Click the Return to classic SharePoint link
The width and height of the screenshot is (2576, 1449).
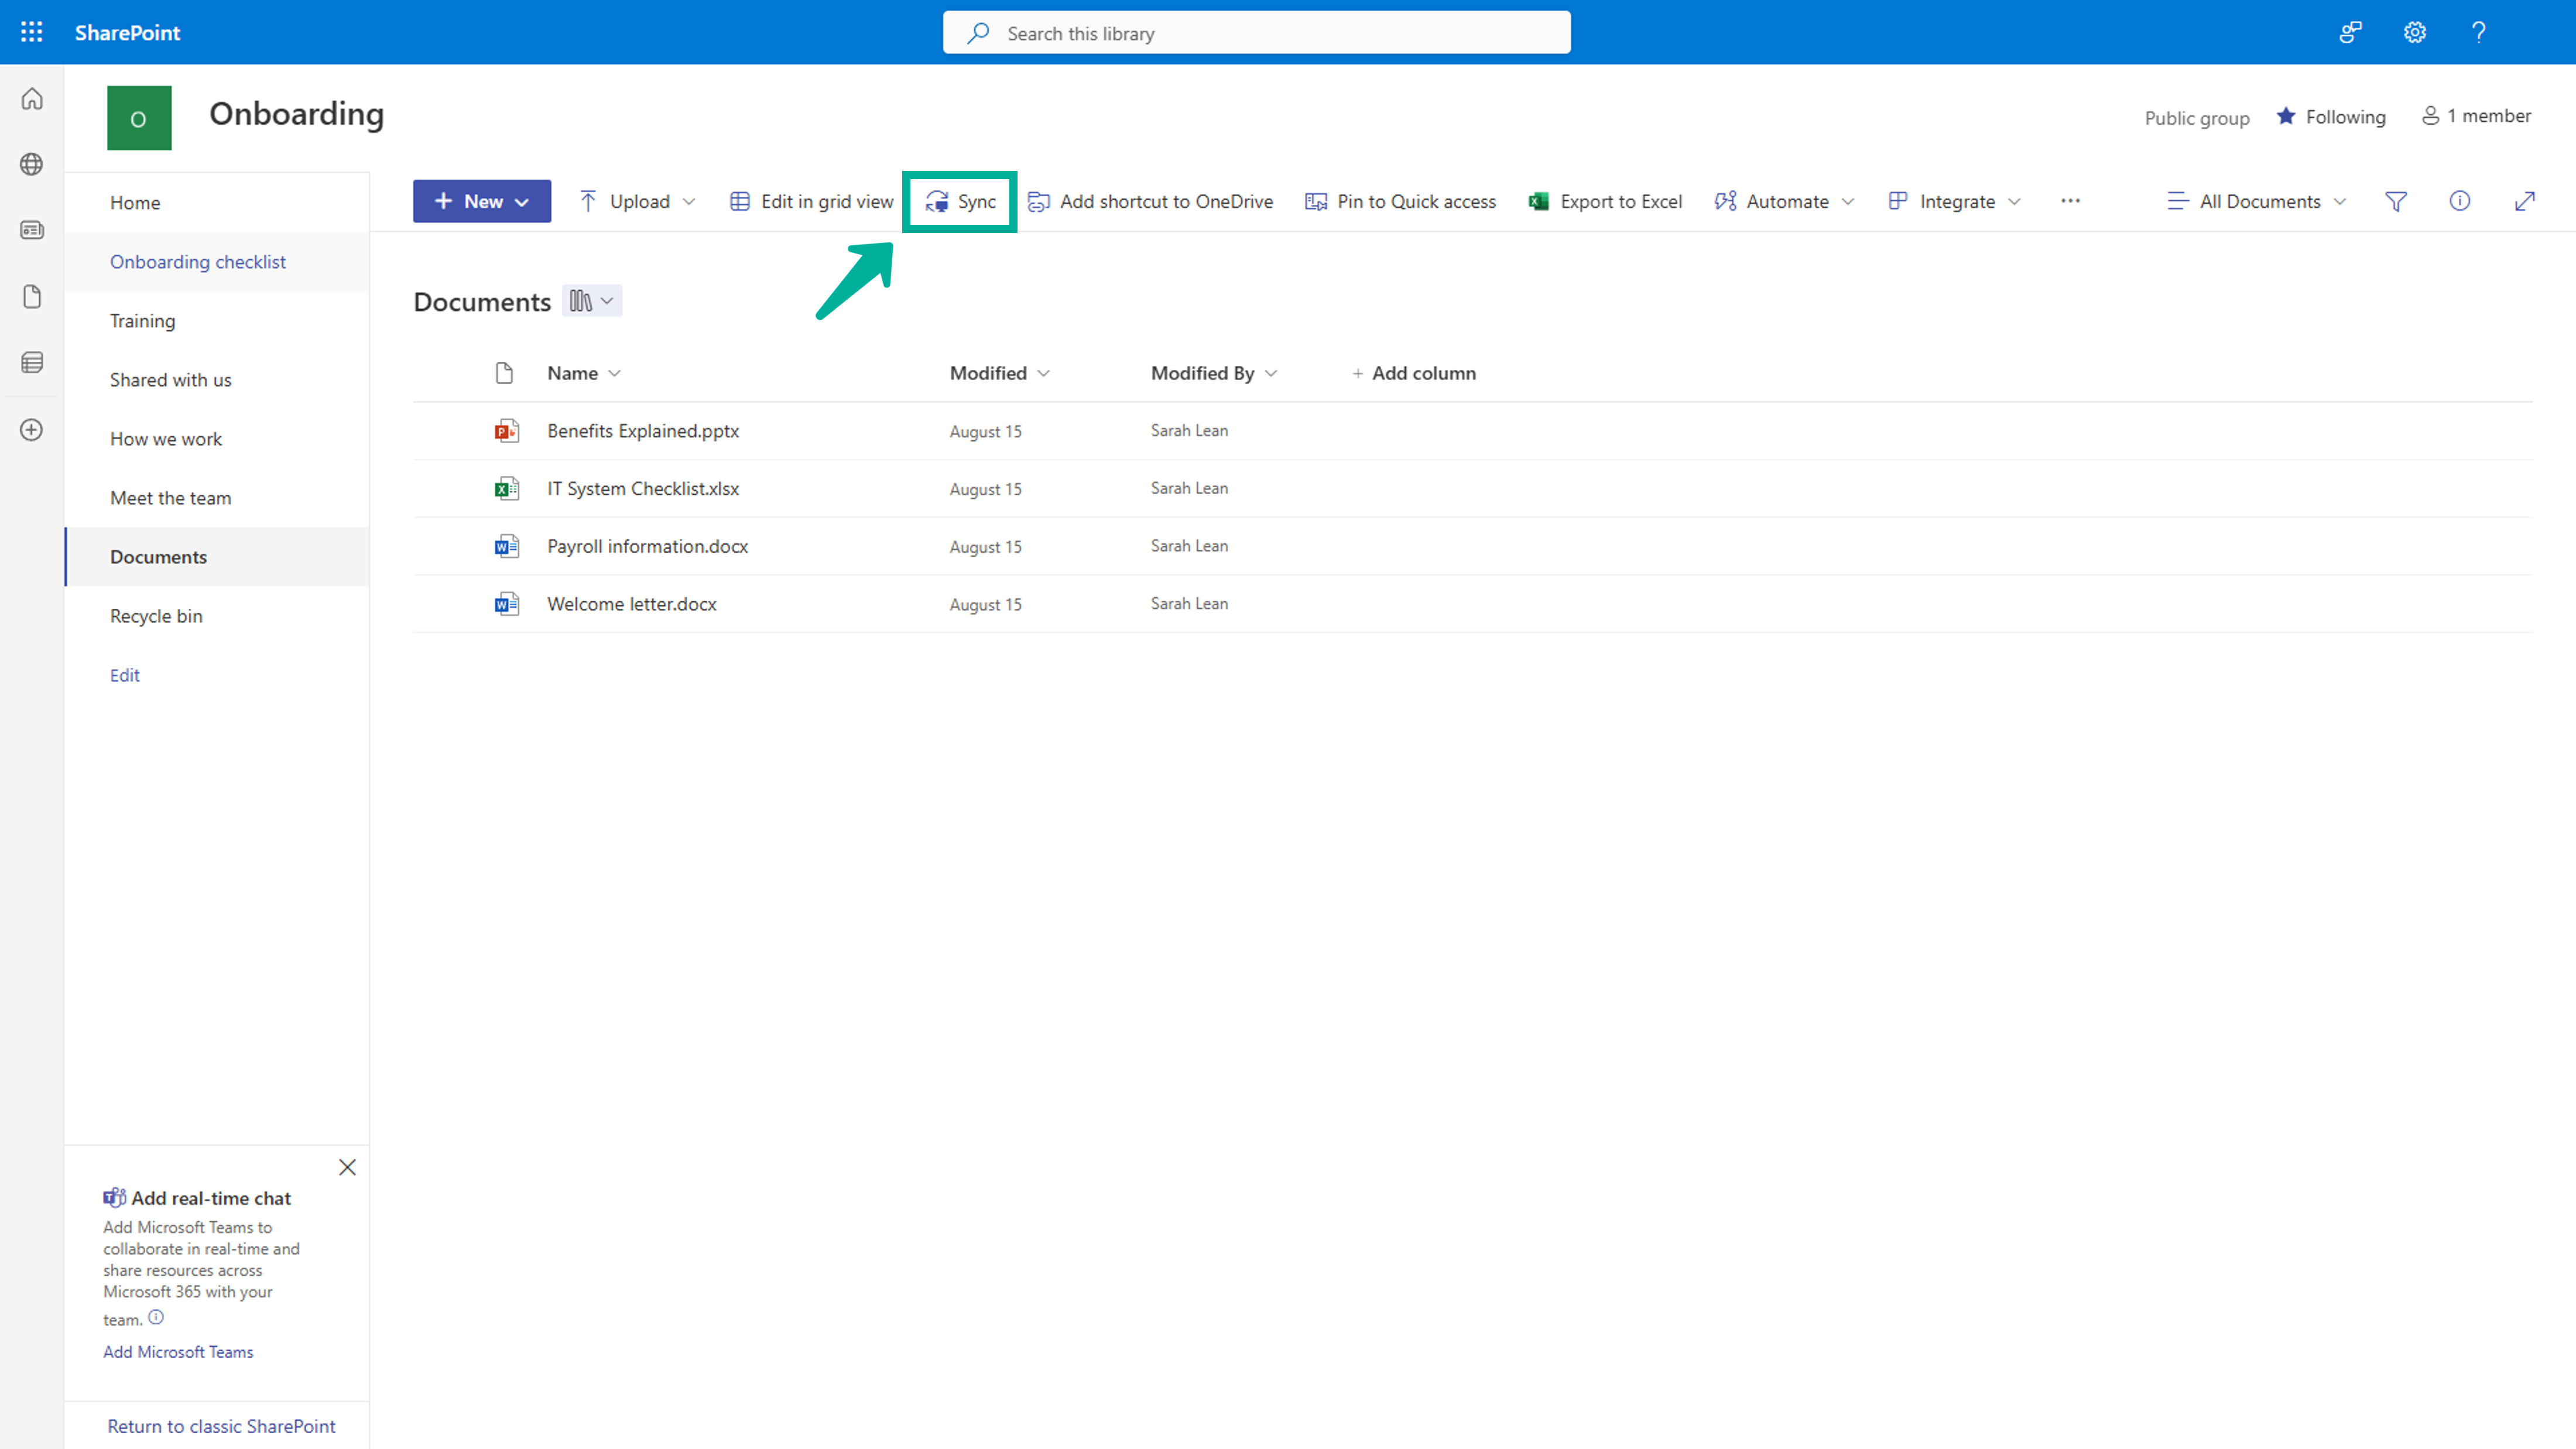(x=222, y=1425)
